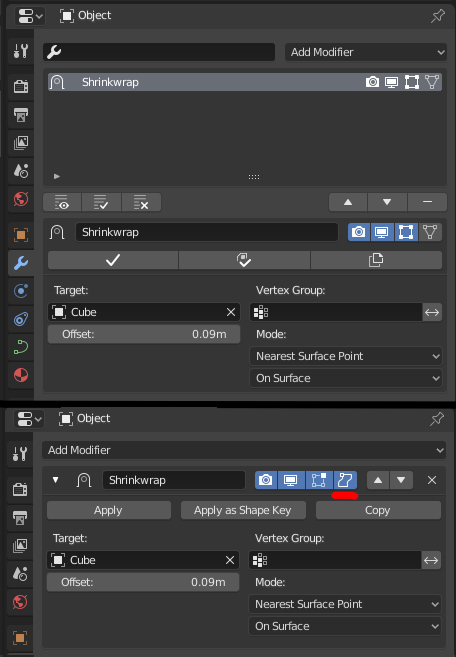Screen dimensions: 456x657
Task: Open the View Layer tab in upper panel
Action: 21,143
